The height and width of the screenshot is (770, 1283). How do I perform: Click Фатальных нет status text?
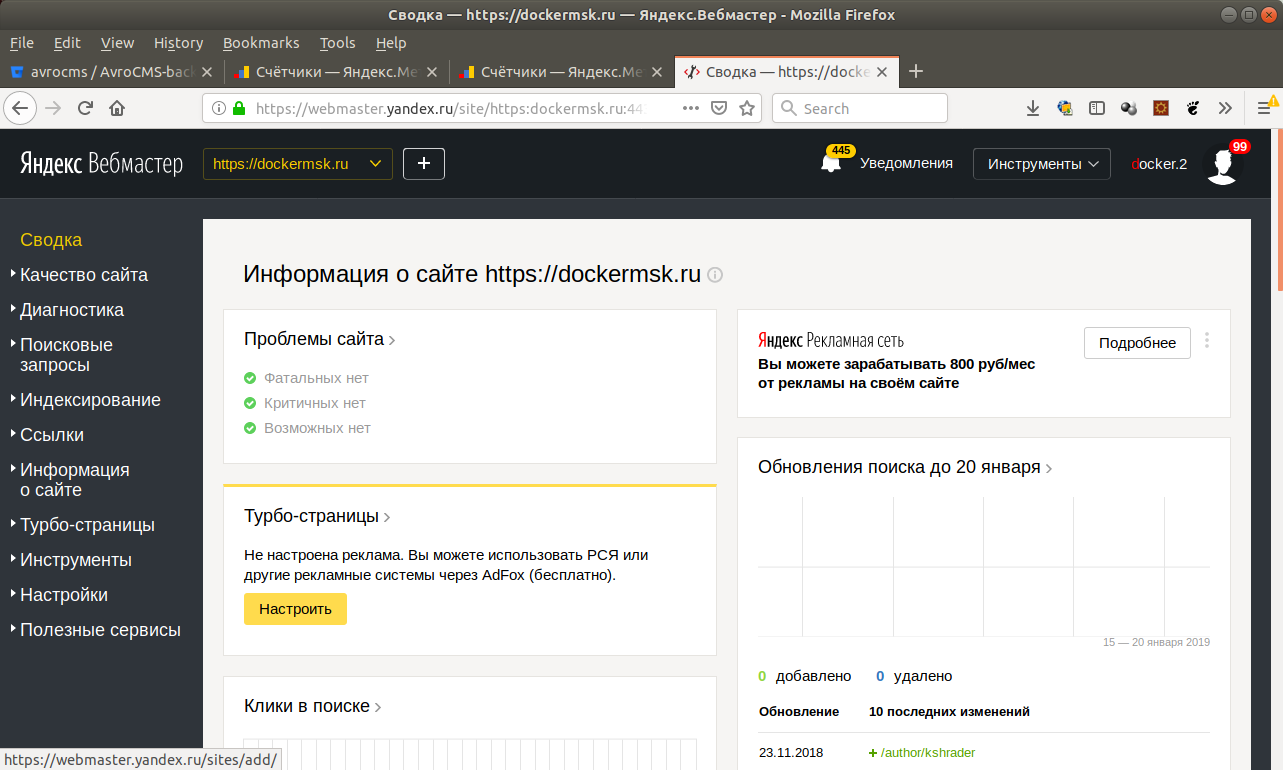point(316,378)
